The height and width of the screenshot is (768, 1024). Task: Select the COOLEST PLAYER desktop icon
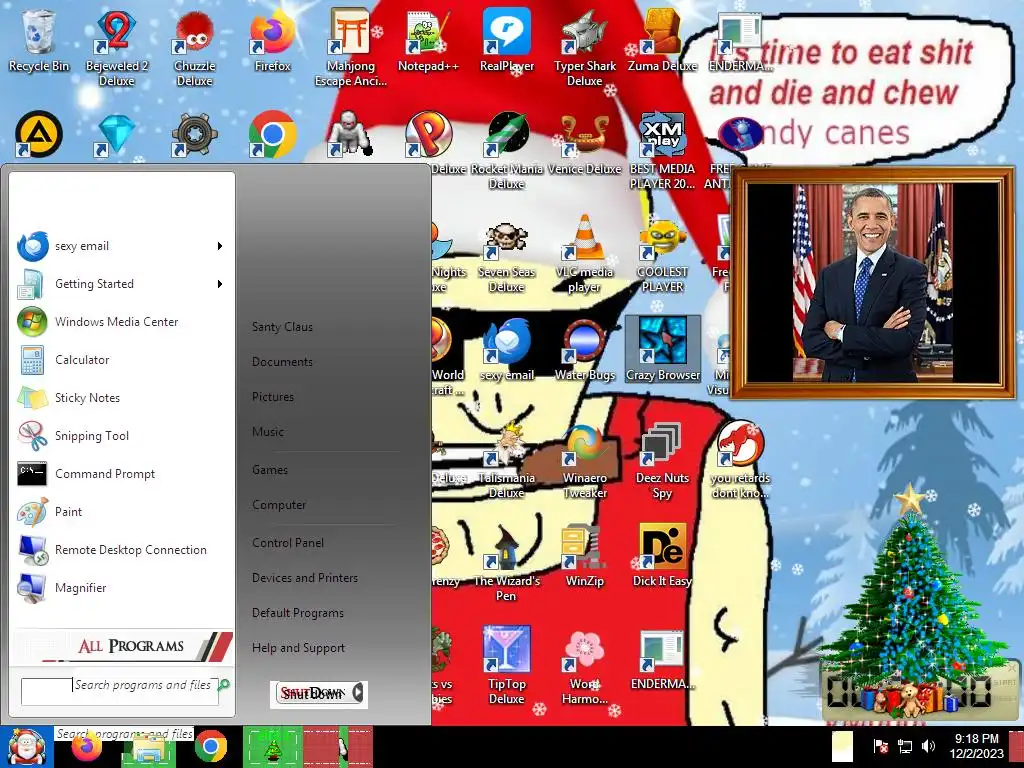point(662,253)
